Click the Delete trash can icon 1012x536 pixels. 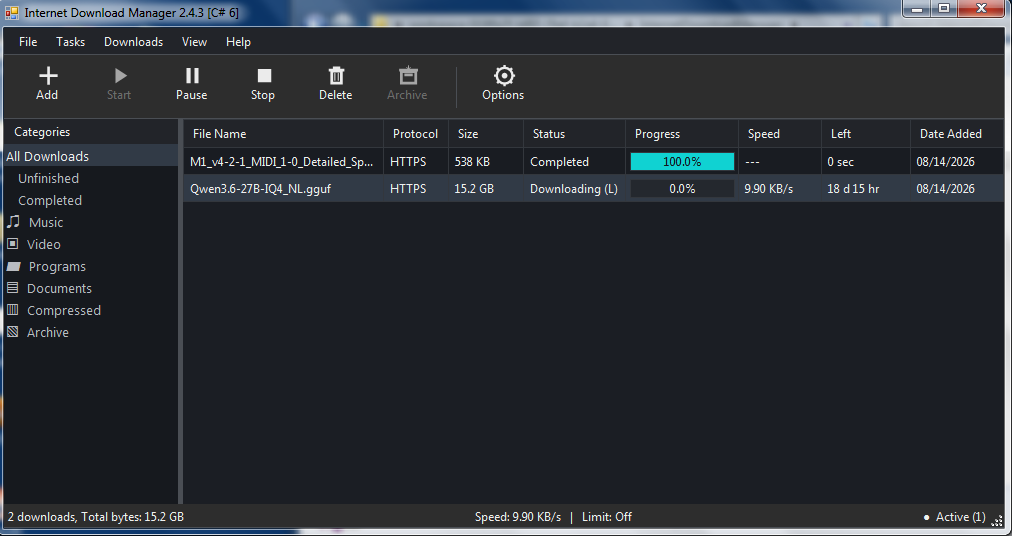click(336, 76)
